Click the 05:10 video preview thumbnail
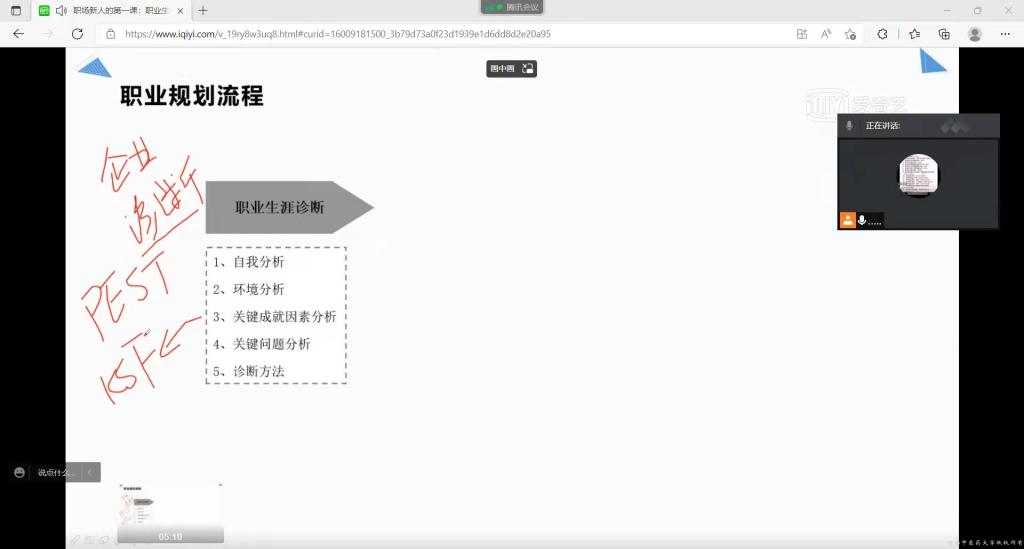Screen dimensions: 1024x549 [170, 512]
